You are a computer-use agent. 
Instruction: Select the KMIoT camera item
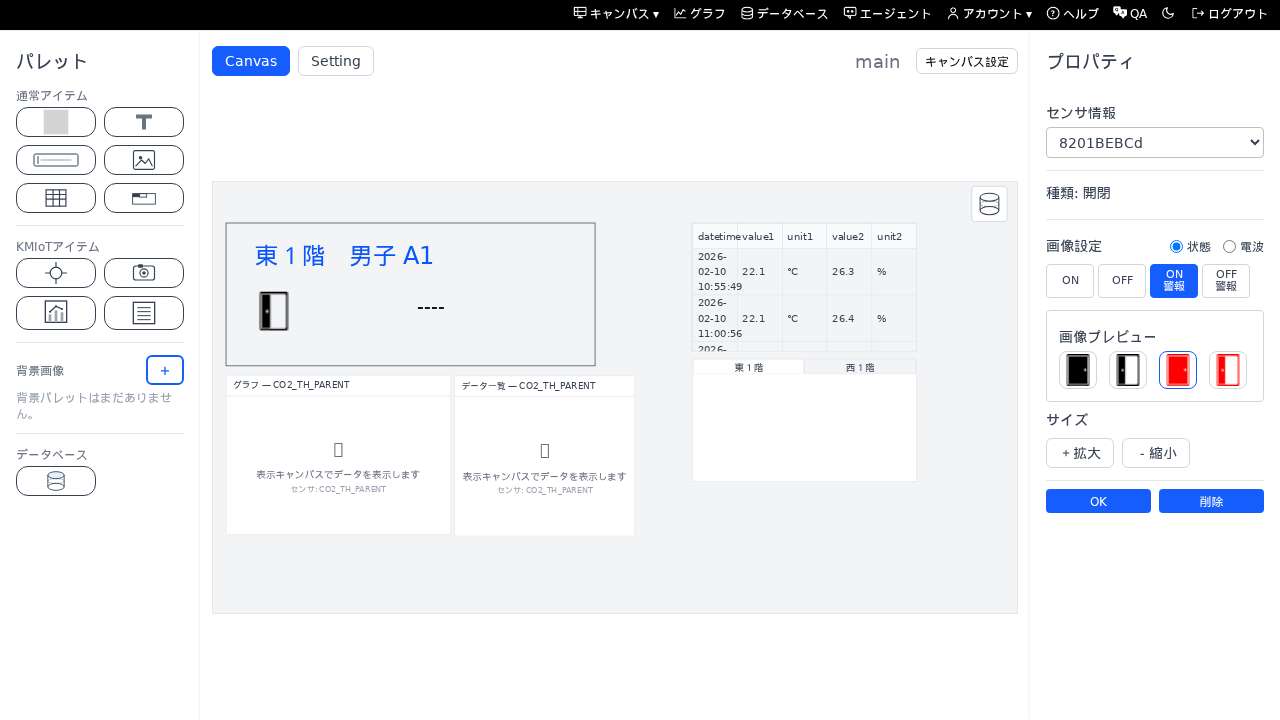tap(144, 273)
